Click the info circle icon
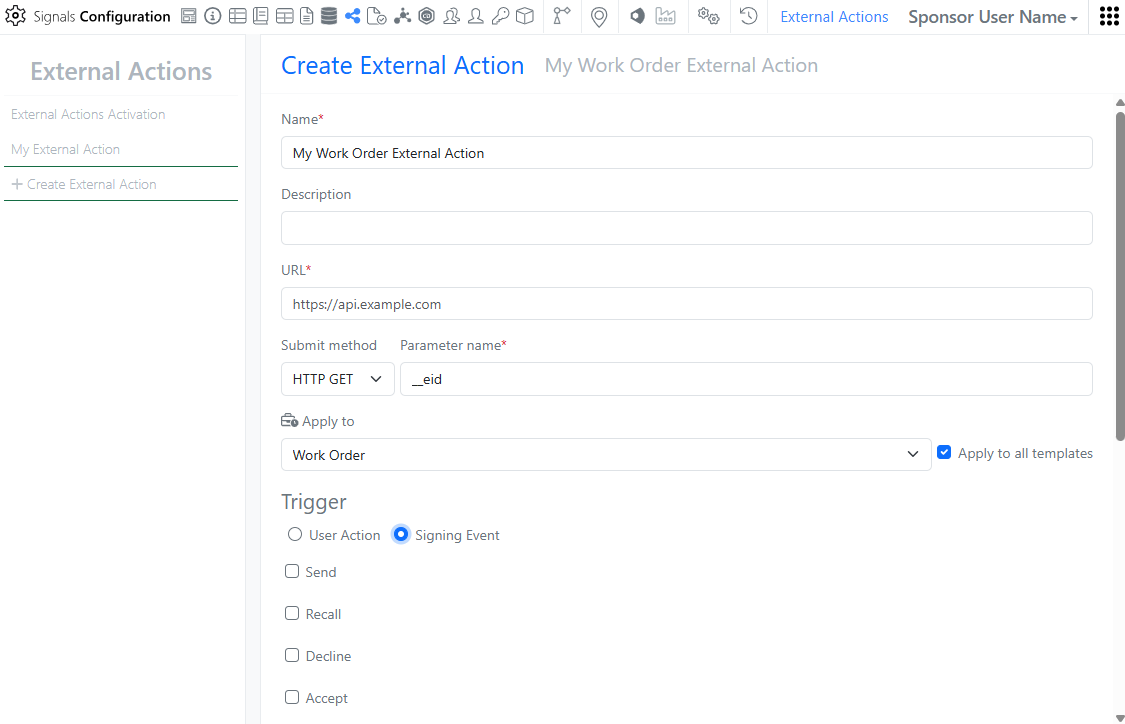The height and width of the screenshot is (724, 1125). tap(212, 16)
